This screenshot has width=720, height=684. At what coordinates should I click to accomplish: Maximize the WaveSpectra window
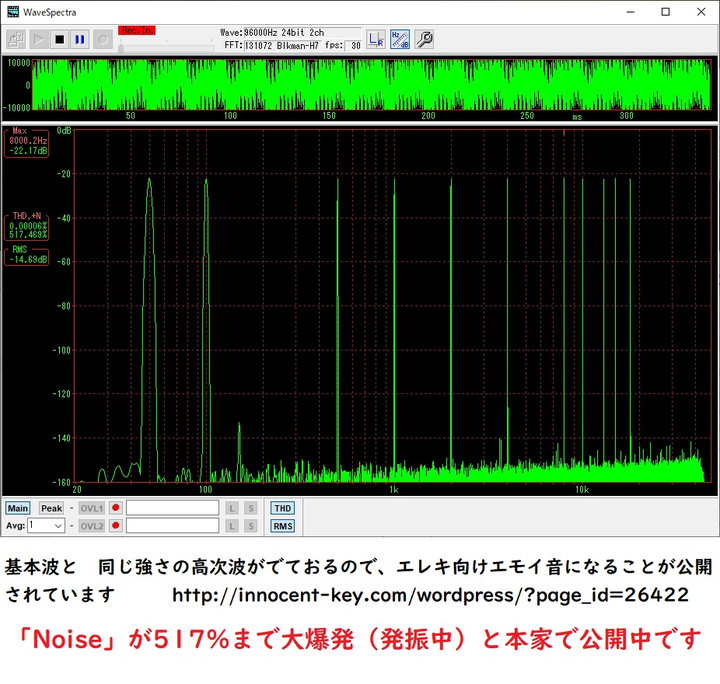click(x=665, y=12)
